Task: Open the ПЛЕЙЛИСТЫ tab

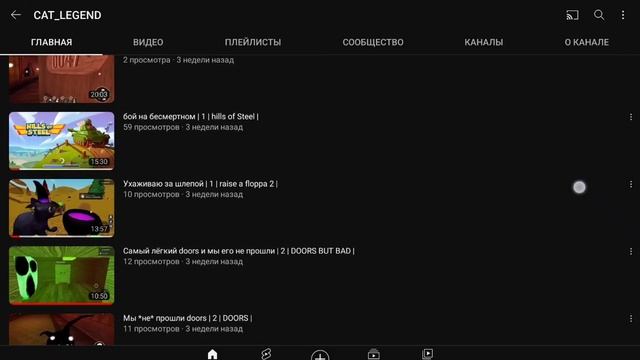Action: [x=253, y=42]
